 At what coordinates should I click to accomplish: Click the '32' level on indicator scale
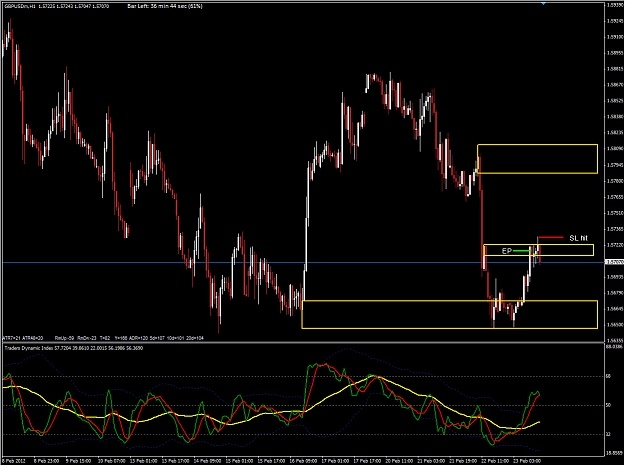[609, 435]
